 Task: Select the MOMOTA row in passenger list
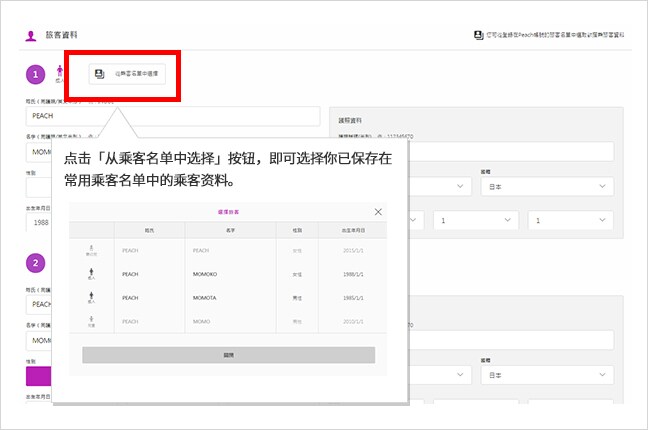[228, 298]
